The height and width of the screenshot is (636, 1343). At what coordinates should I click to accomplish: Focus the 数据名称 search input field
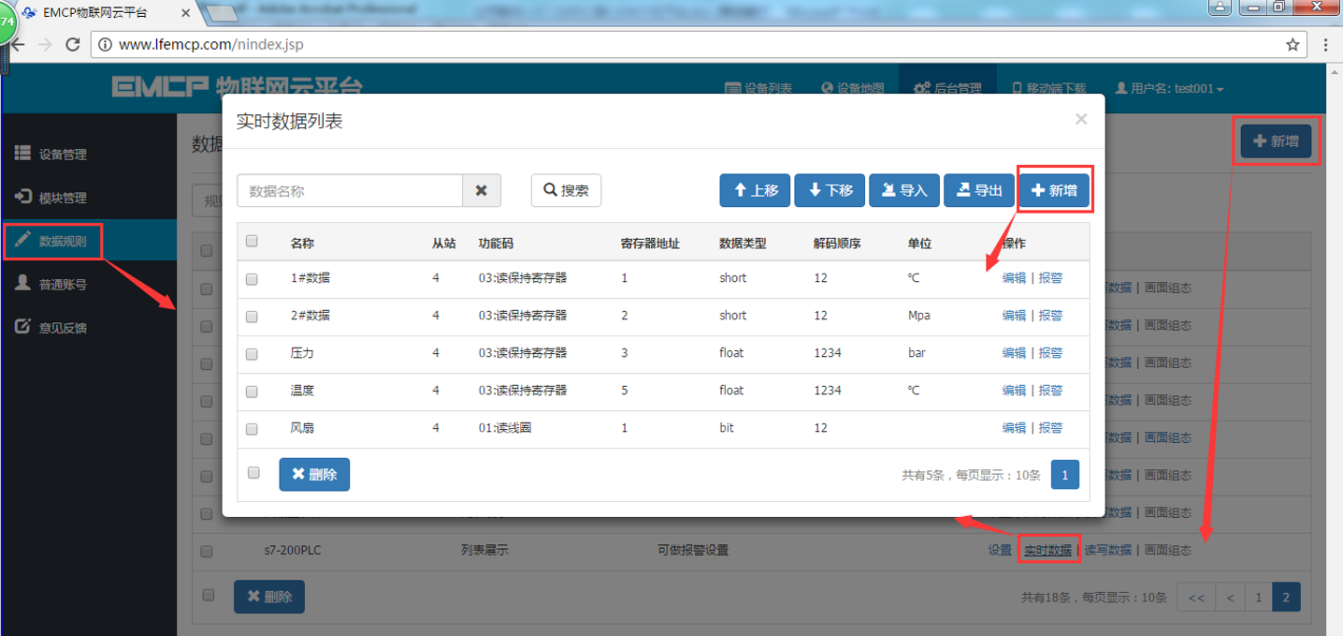[x=350, y=190]
